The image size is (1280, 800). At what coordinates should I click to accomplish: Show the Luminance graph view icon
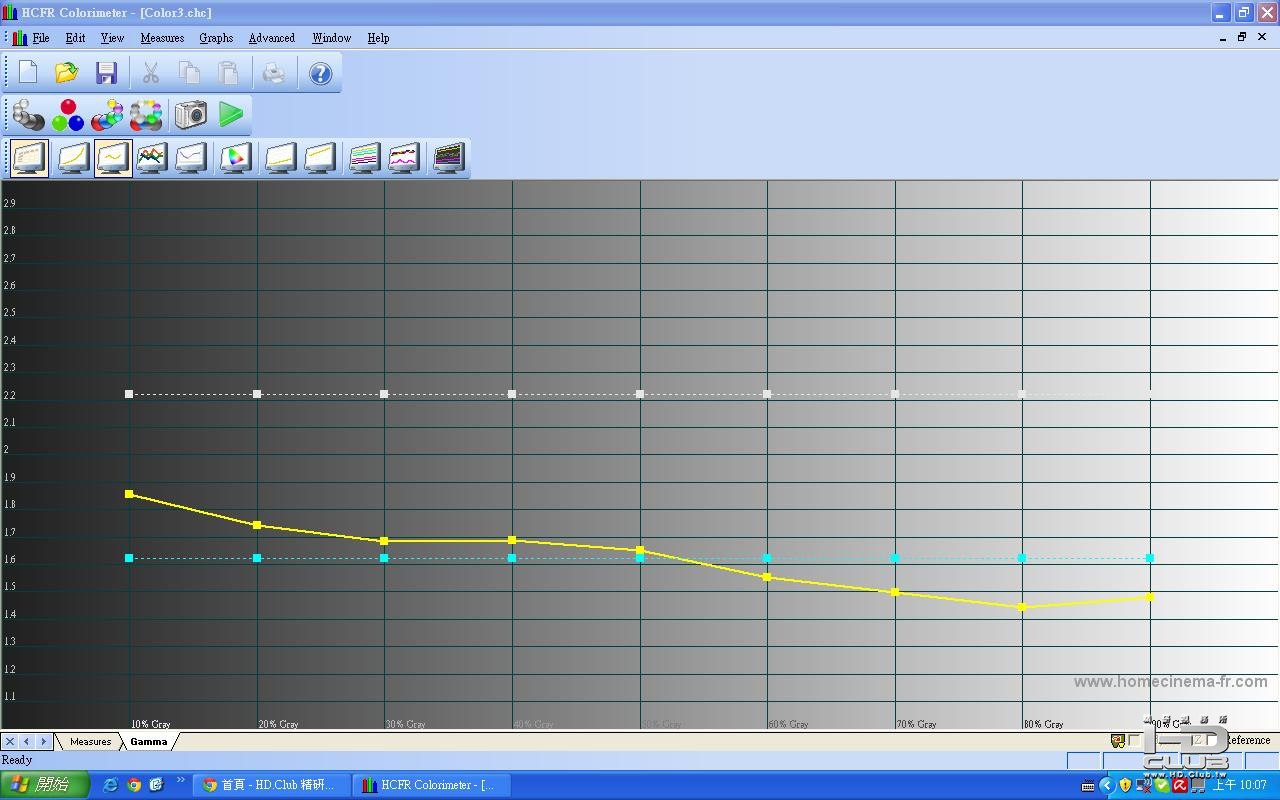click(74, 158)
